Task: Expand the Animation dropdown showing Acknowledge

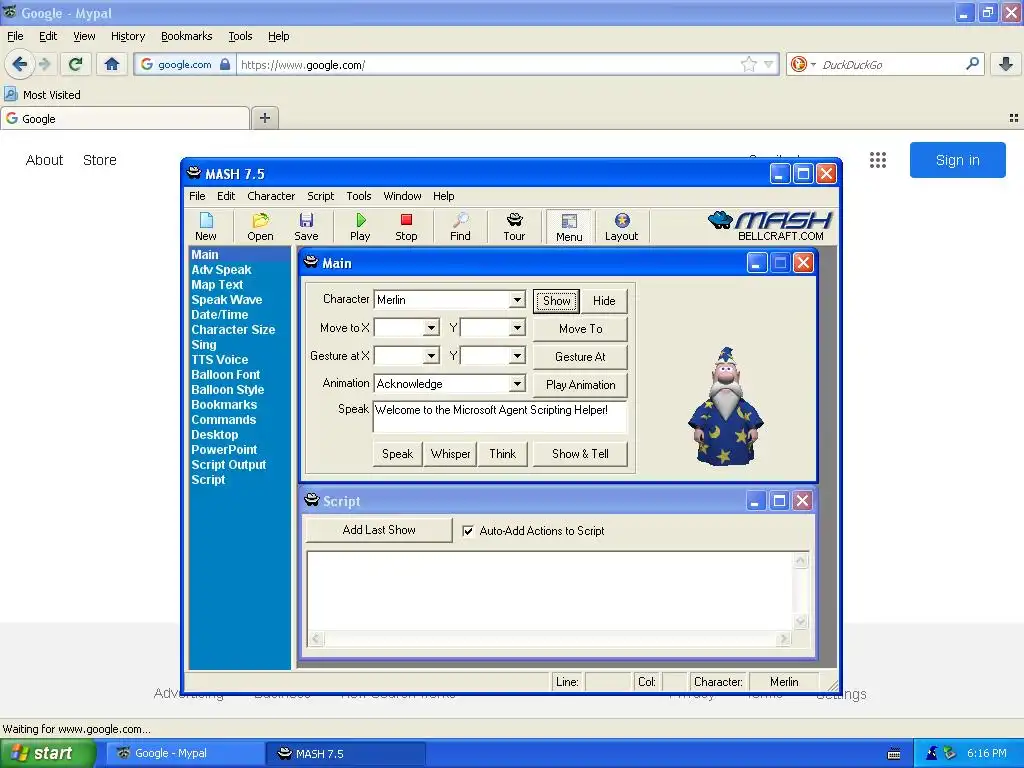Action: coord(517,383)
